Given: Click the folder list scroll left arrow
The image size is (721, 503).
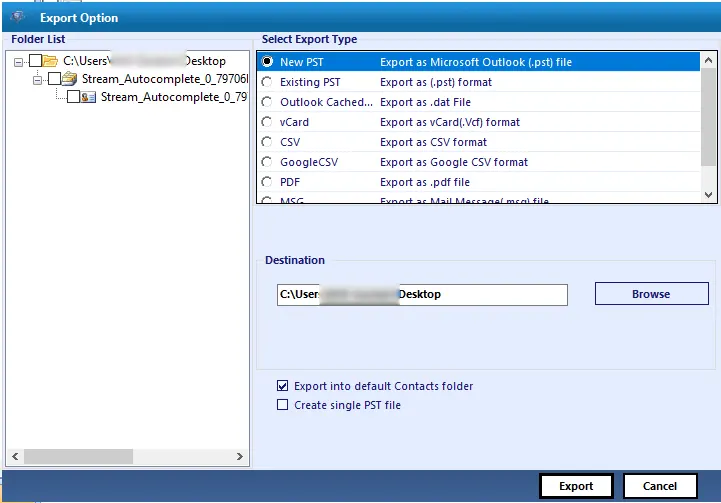Looking at the screenshot, I should pos(15,456).
